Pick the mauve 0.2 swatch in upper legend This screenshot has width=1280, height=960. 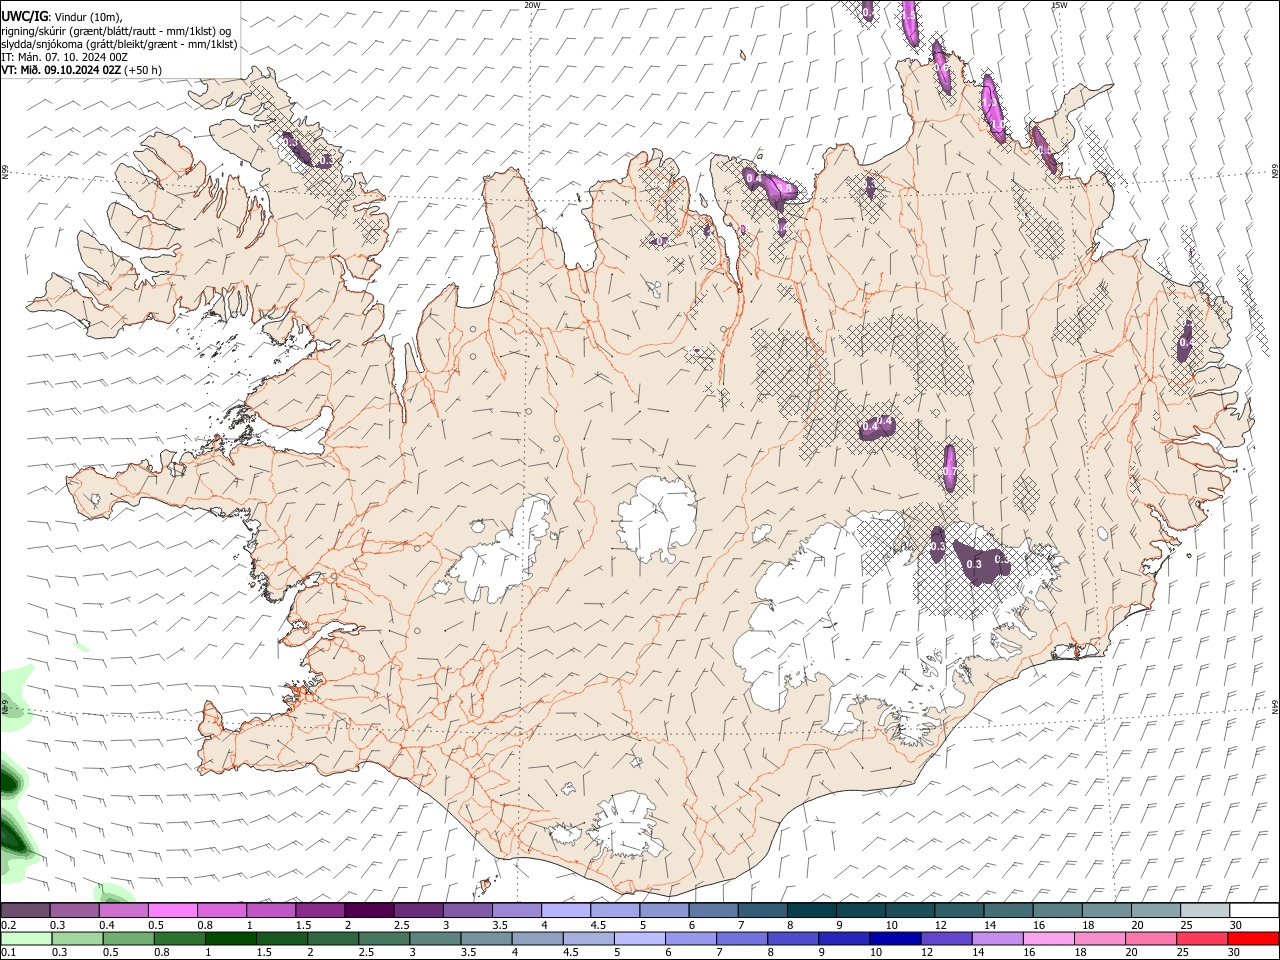pos(25,911)
